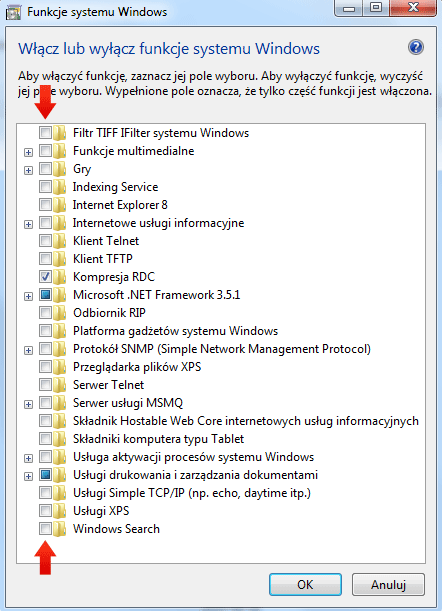The height and width of the screenshot is (611, 442).
Task: Click the folder icon next to Kompresja RDC
Action: (60, 277)
